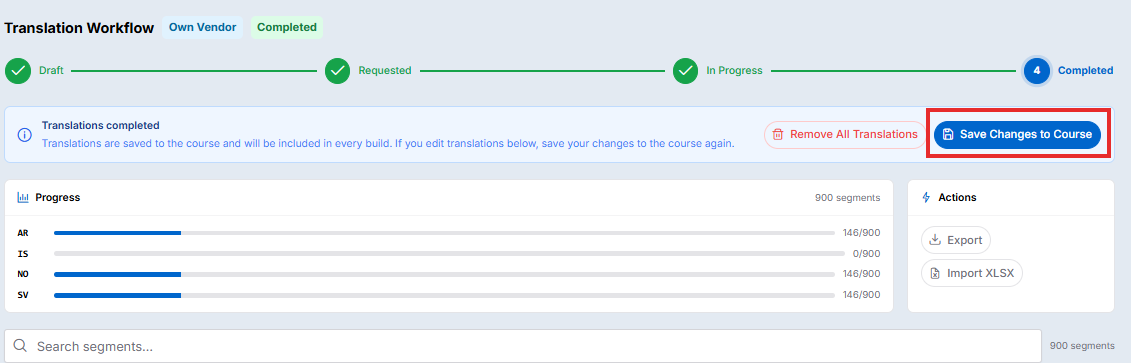Image resolution: width=1131 pixels, height=363 pixels.
Task: Click the AR language progress bar
Action: pyautogui.click(x=444, y=233)
